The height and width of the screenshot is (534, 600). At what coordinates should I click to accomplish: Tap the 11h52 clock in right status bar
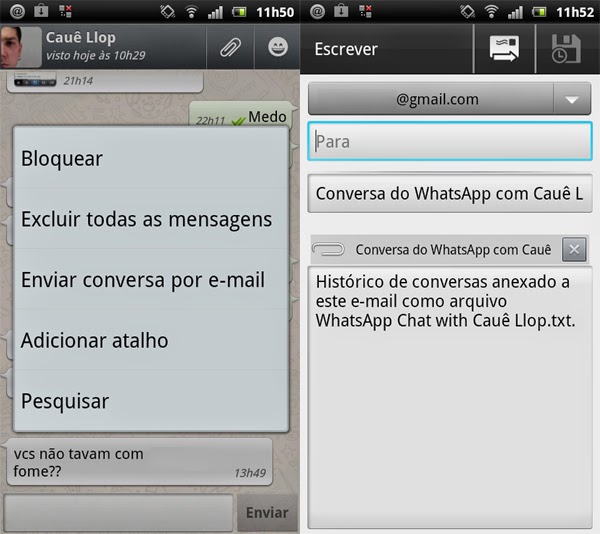click(575, 12)
